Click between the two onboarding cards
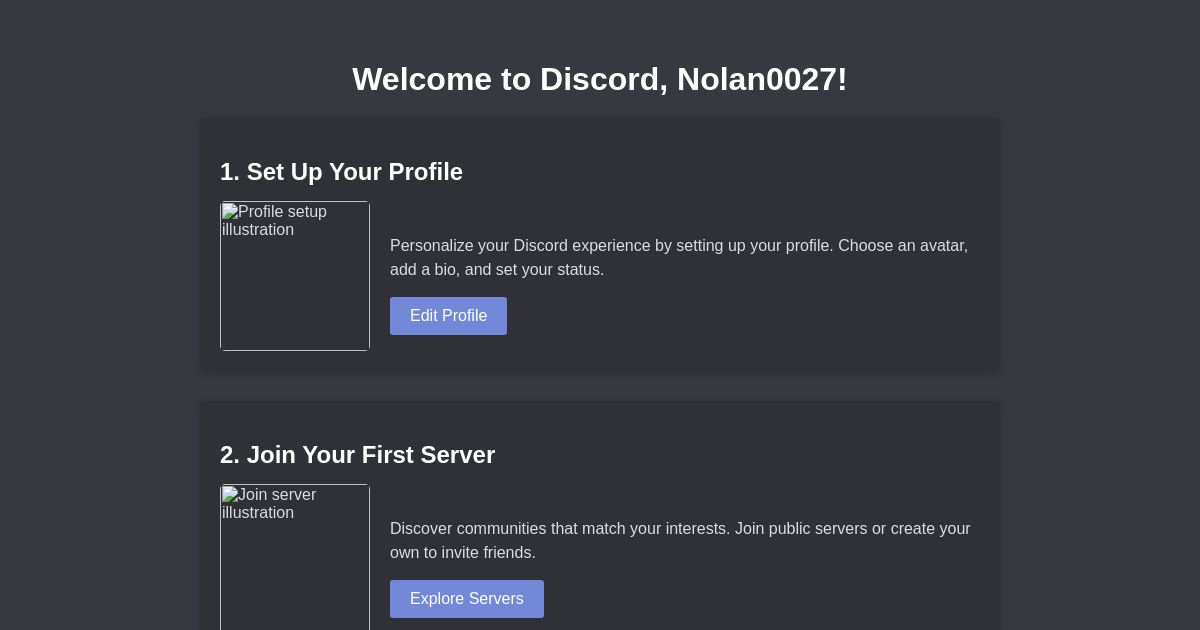This screenshot has width=1200, height=630. click(x=600, y=386)
